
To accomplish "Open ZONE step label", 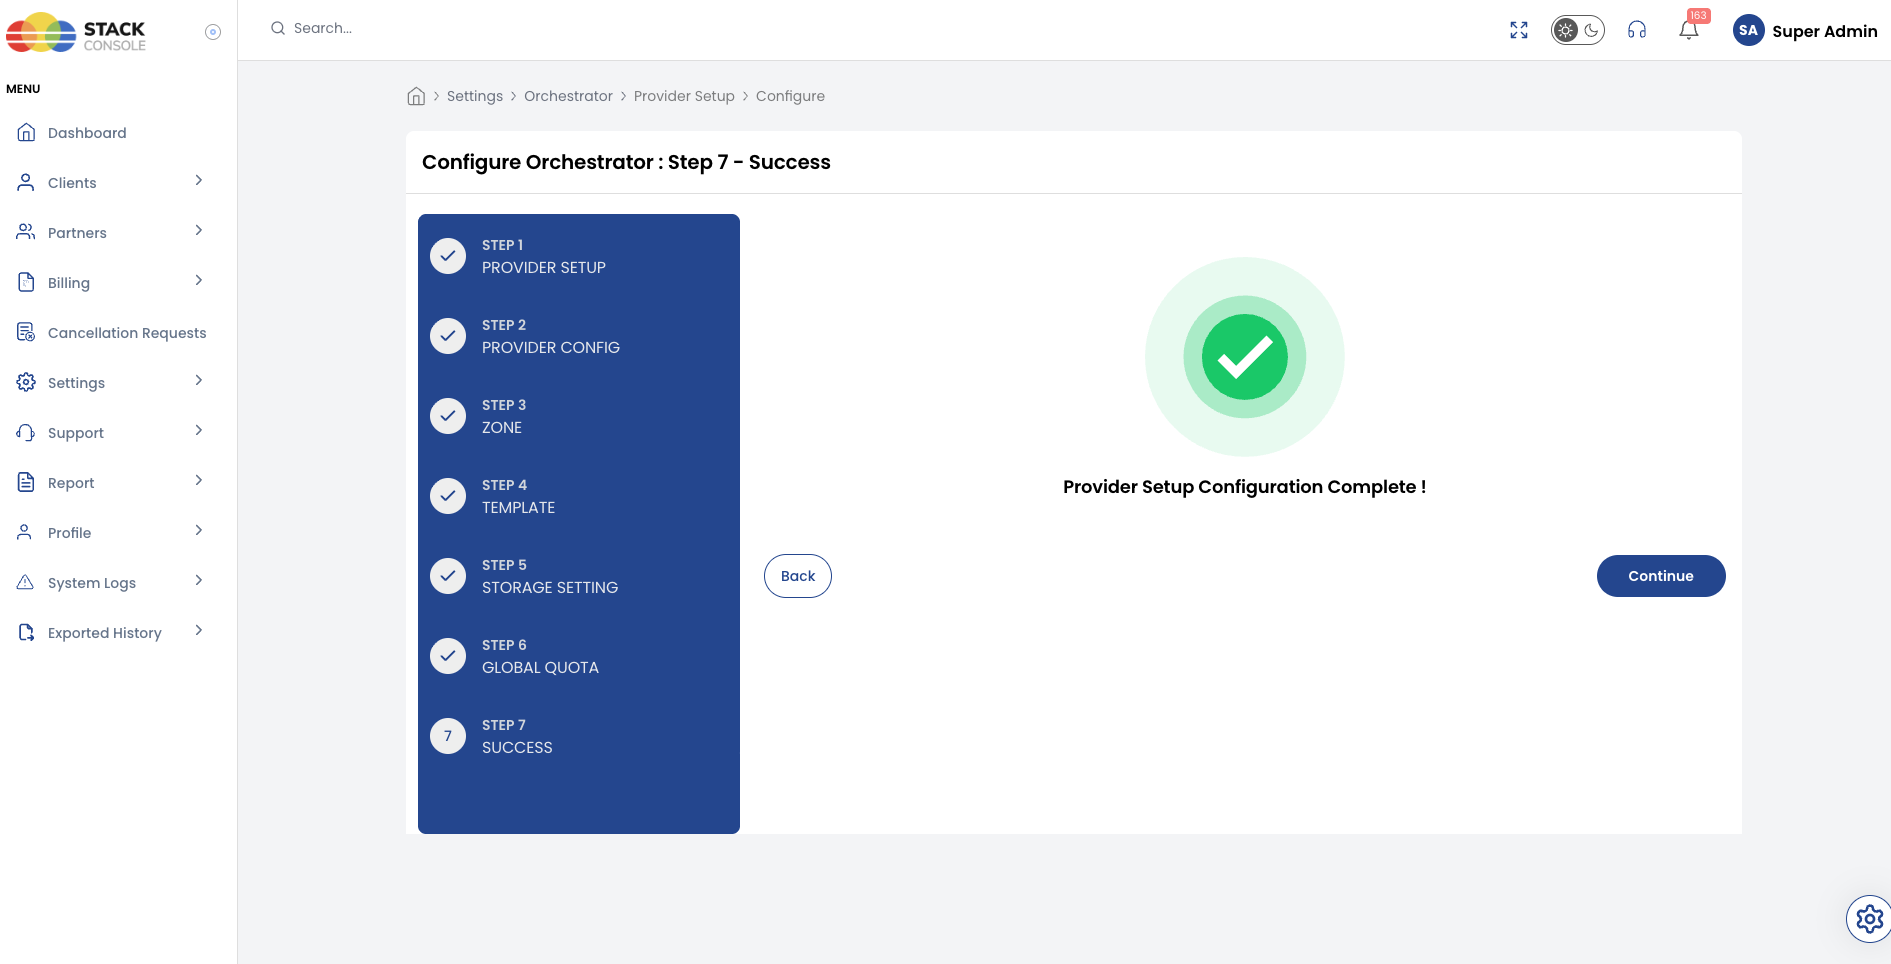I will click(x=502, y=428).
